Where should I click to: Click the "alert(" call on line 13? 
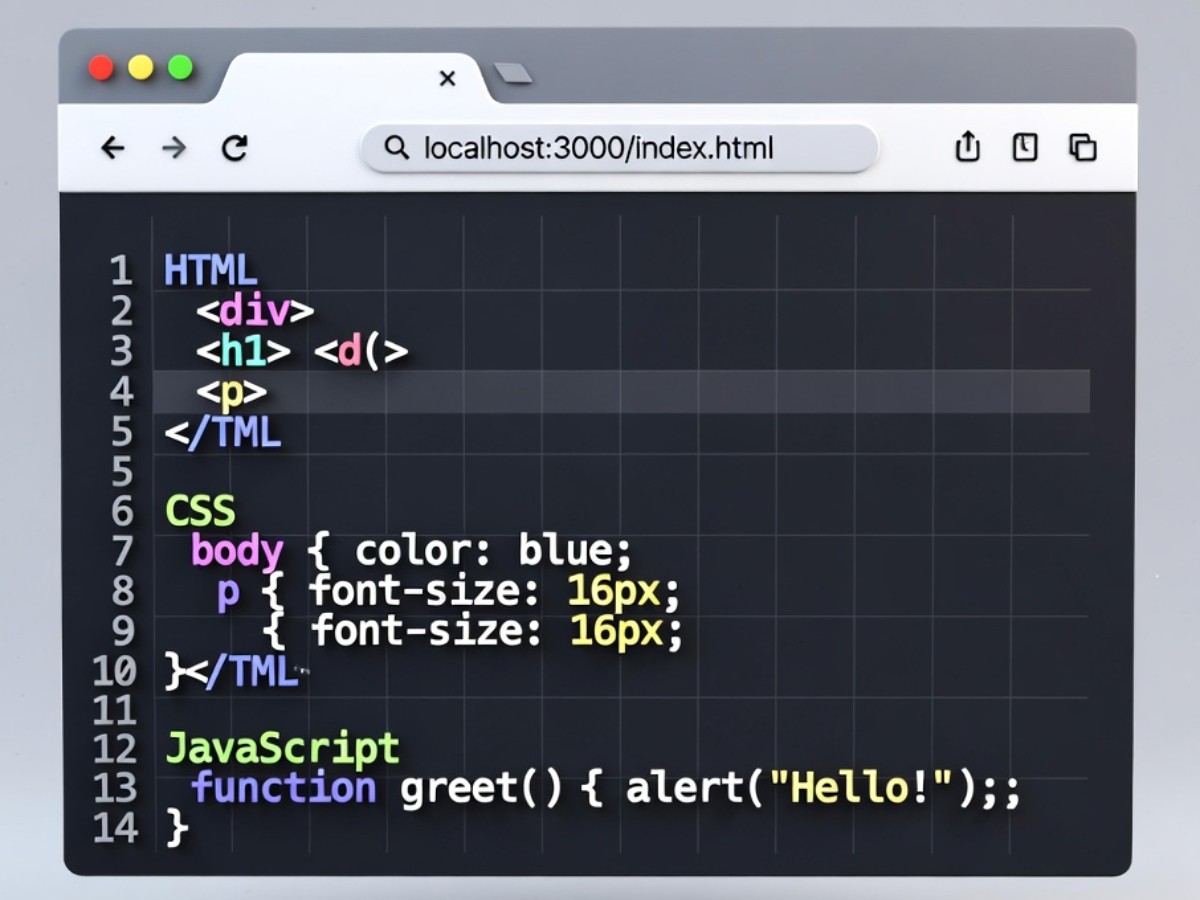point(697,788)
